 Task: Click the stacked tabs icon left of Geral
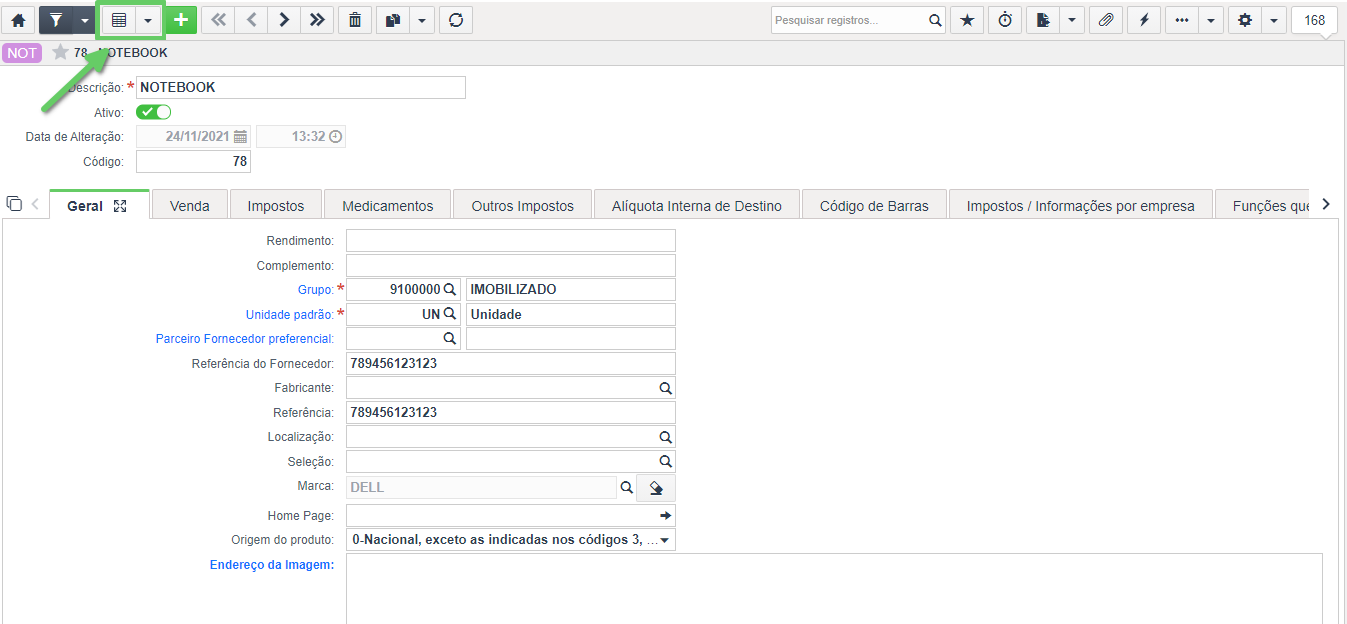click(x=14, y=204)
